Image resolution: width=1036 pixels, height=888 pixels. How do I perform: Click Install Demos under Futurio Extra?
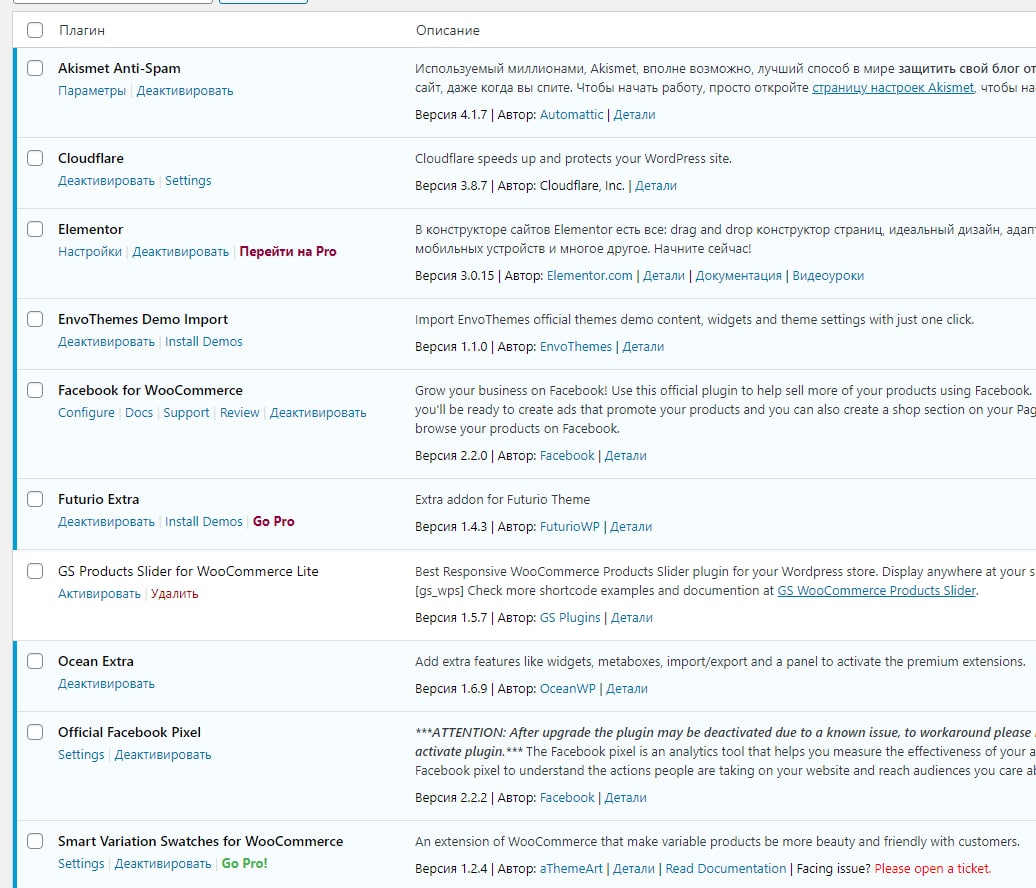204,521
